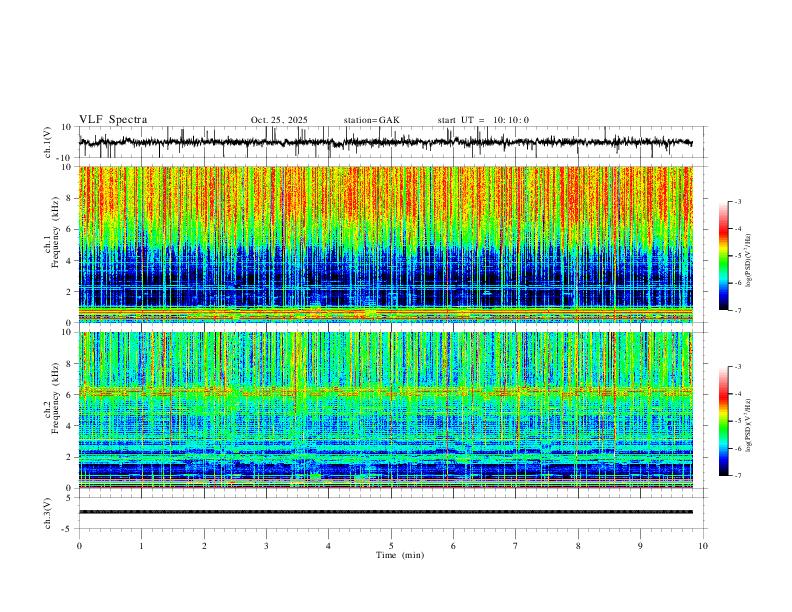Click the "ch.1(V)" waveform axis label
Image resolution: width=792 pixels, height=612 pixels.
click(48, 142)
